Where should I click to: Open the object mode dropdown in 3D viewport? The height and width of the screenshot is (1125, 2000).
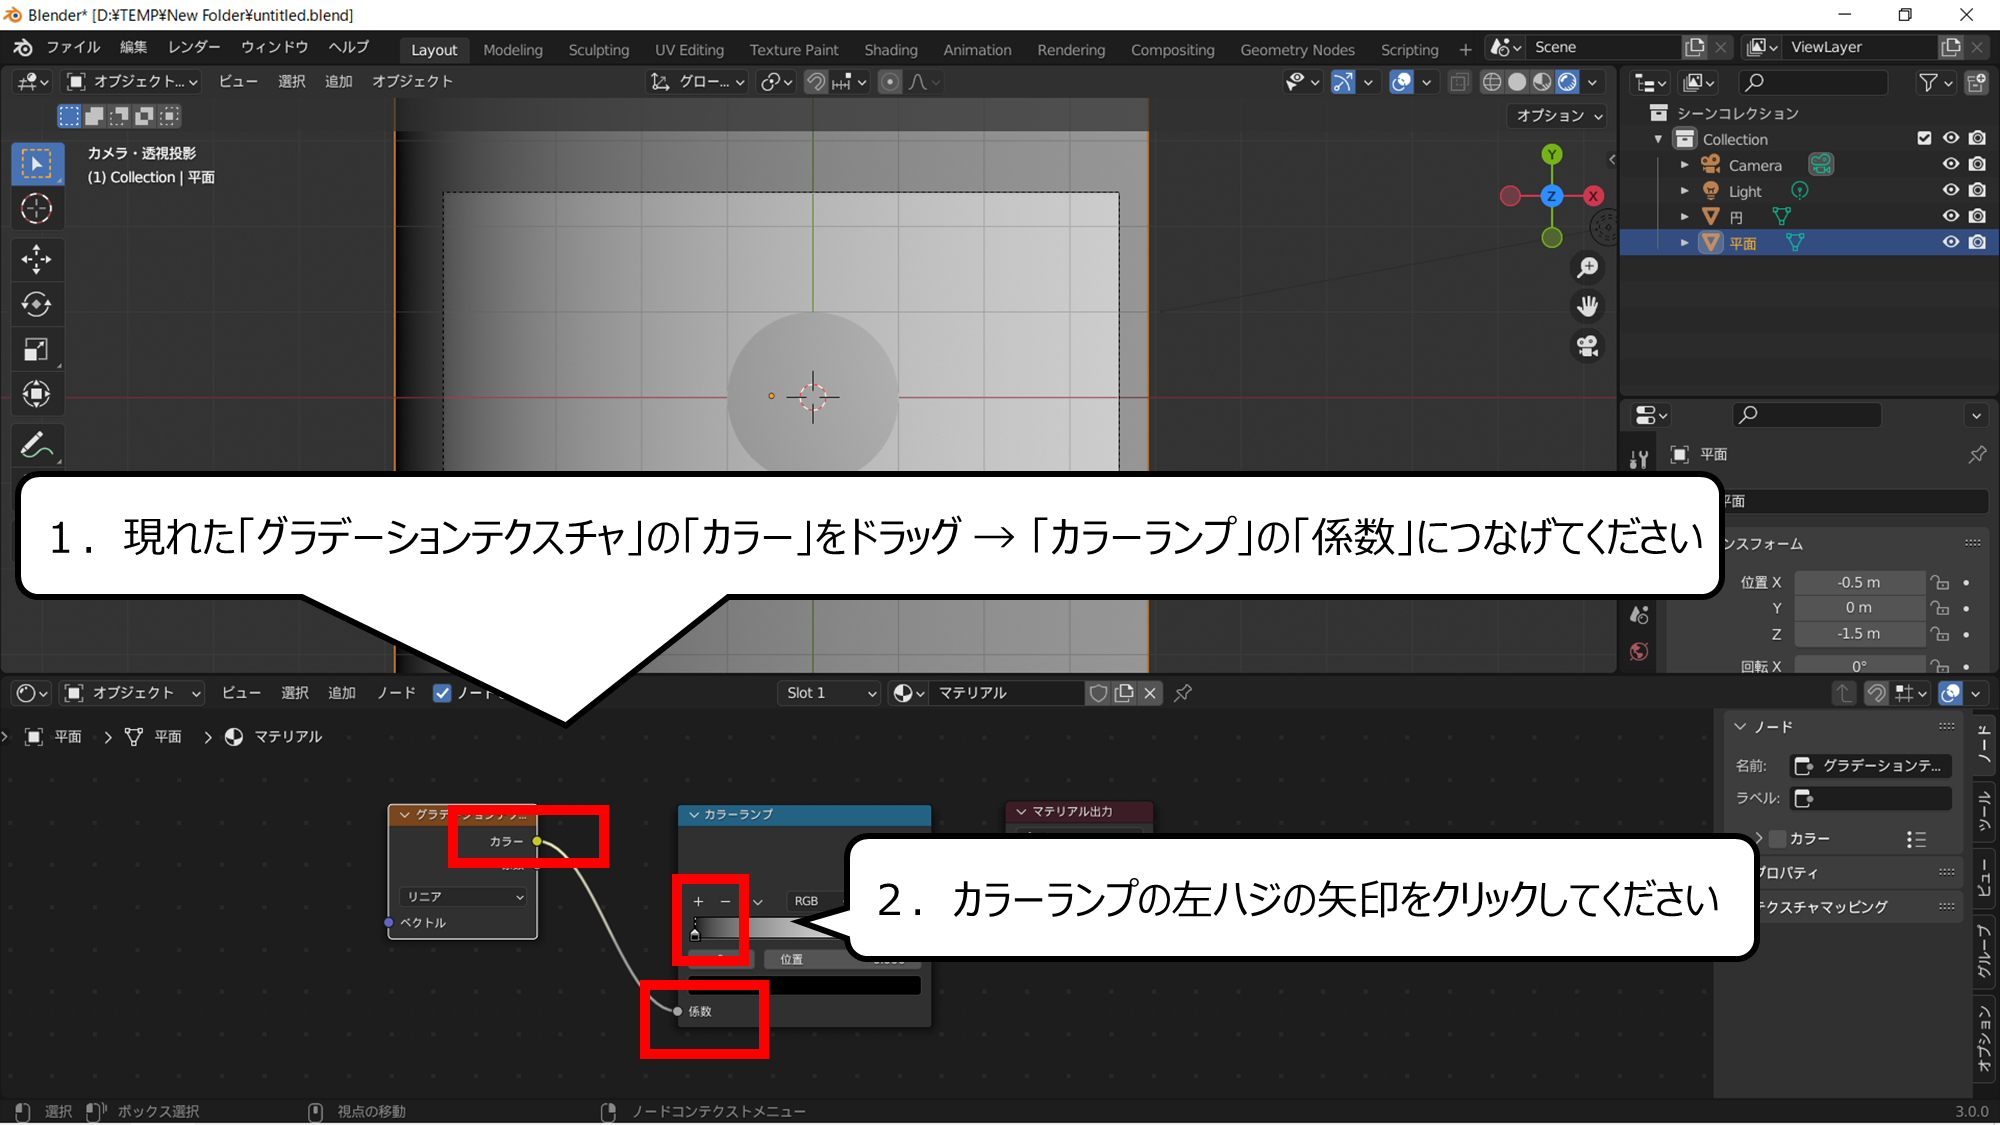pyautogui.click(x=132, y=82)
